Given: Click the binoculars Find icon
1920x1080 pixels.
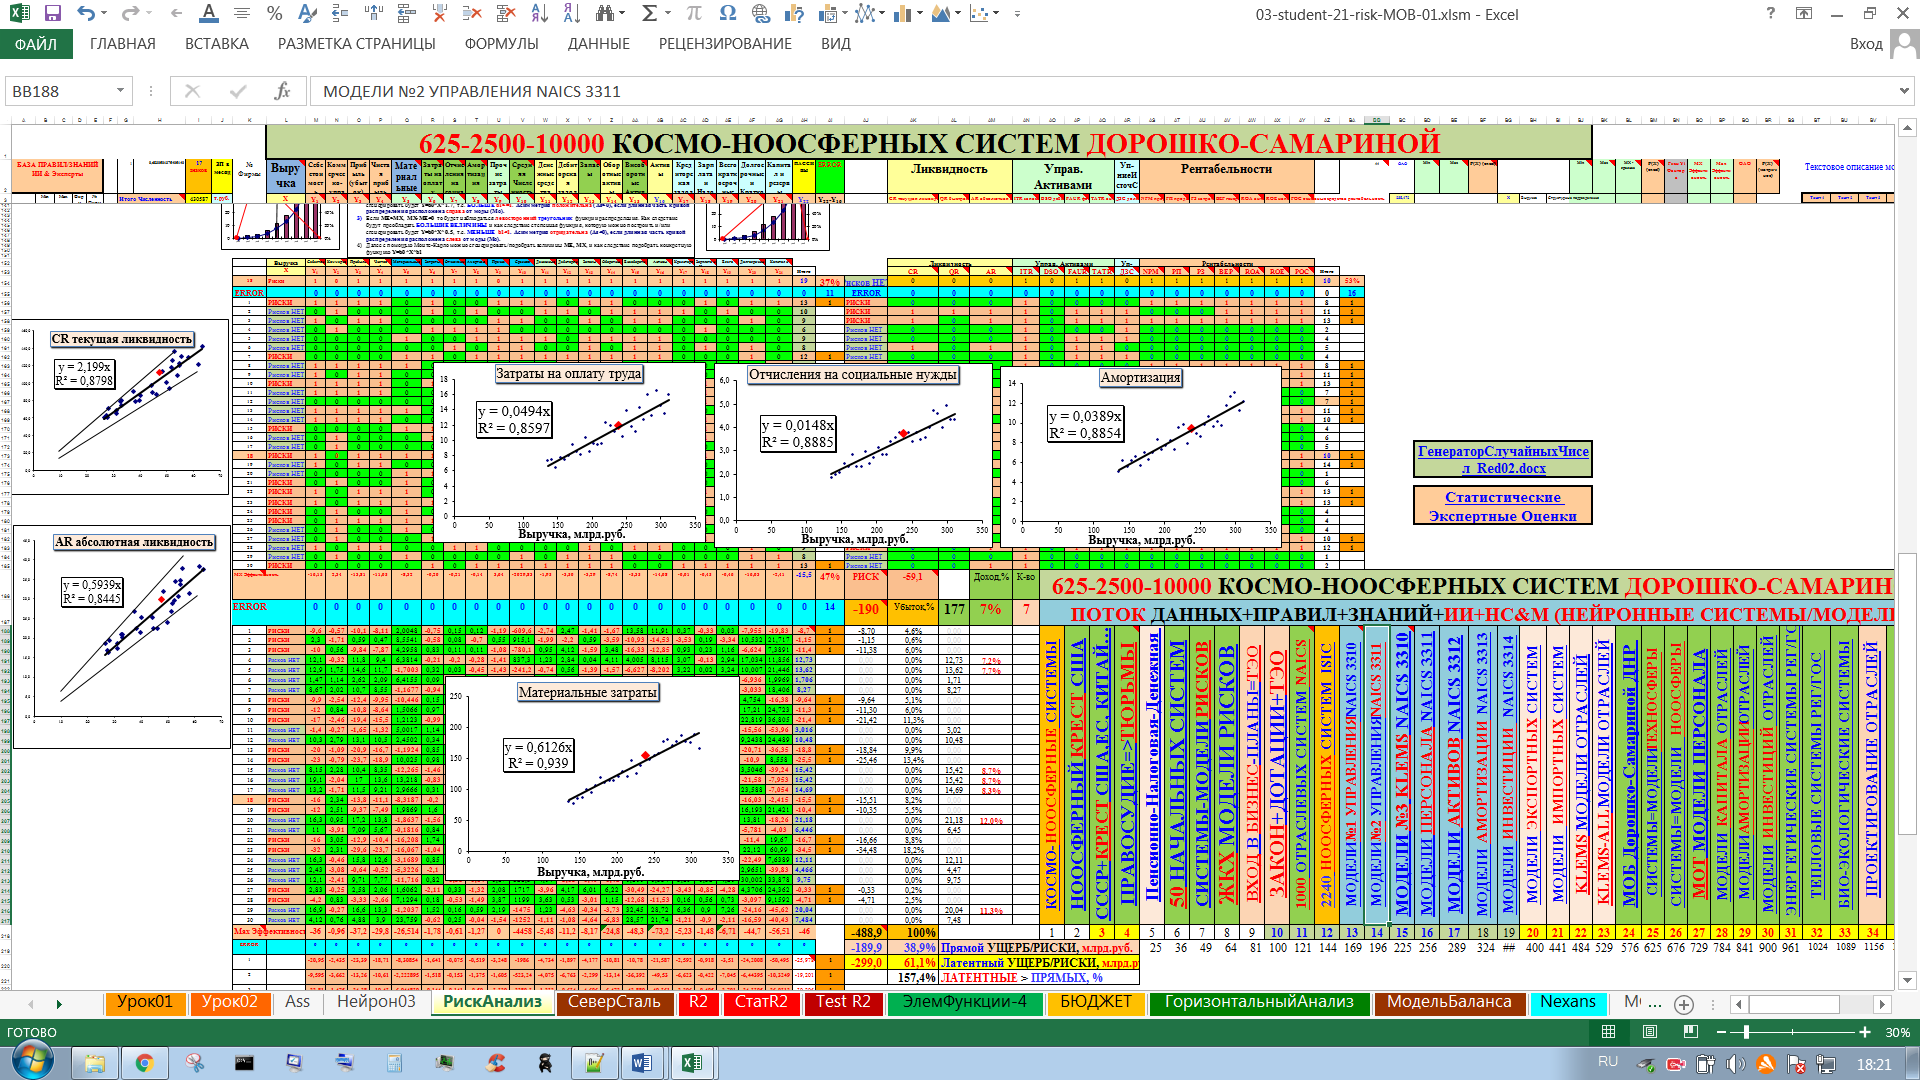Looking at the screenshot, I should tap(605, 14).
